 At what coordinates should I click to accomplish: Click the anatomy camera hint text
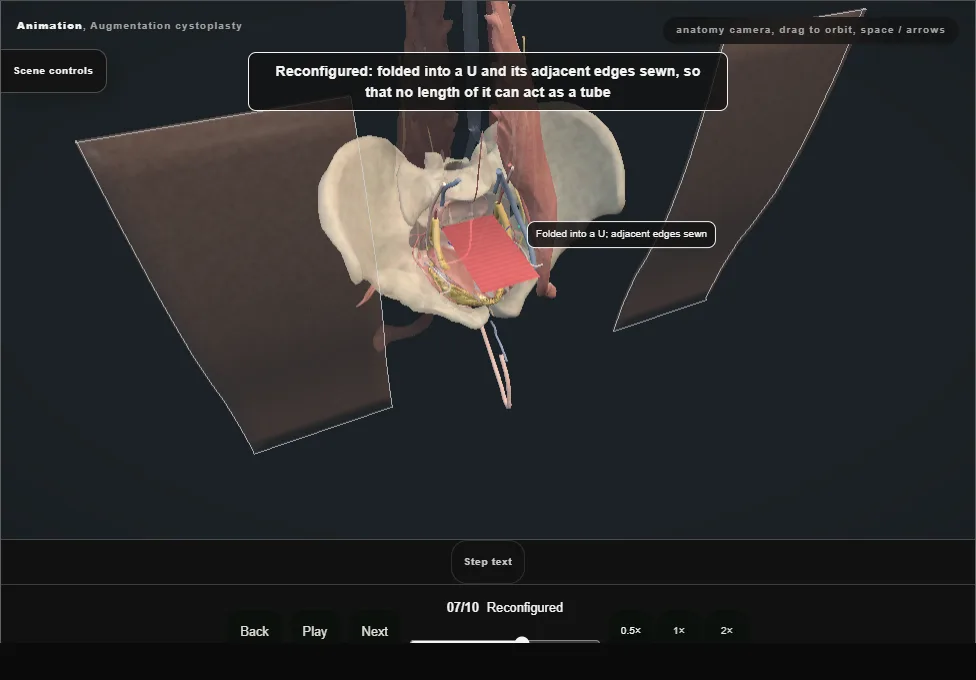810,30
